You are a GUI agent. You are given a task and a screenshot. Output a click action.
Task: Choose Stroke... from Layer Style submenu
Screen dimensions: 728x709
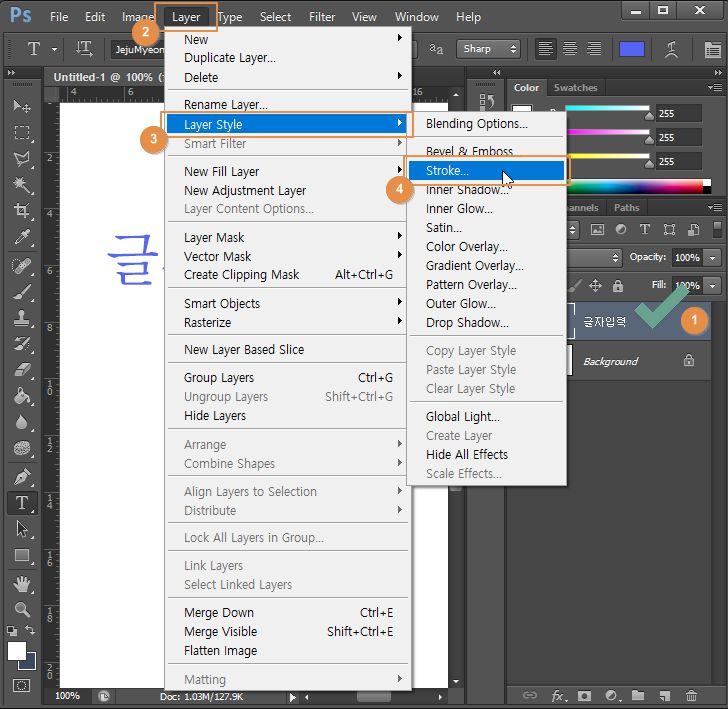pyautogui.click(x=486, y=171)
